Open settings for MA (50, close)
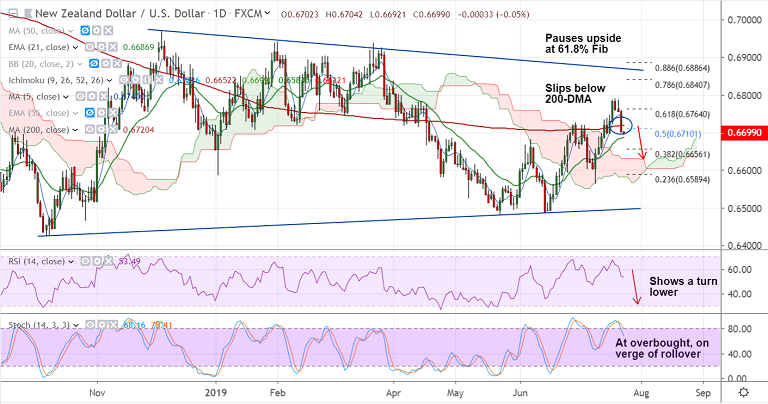 [96, 31]
